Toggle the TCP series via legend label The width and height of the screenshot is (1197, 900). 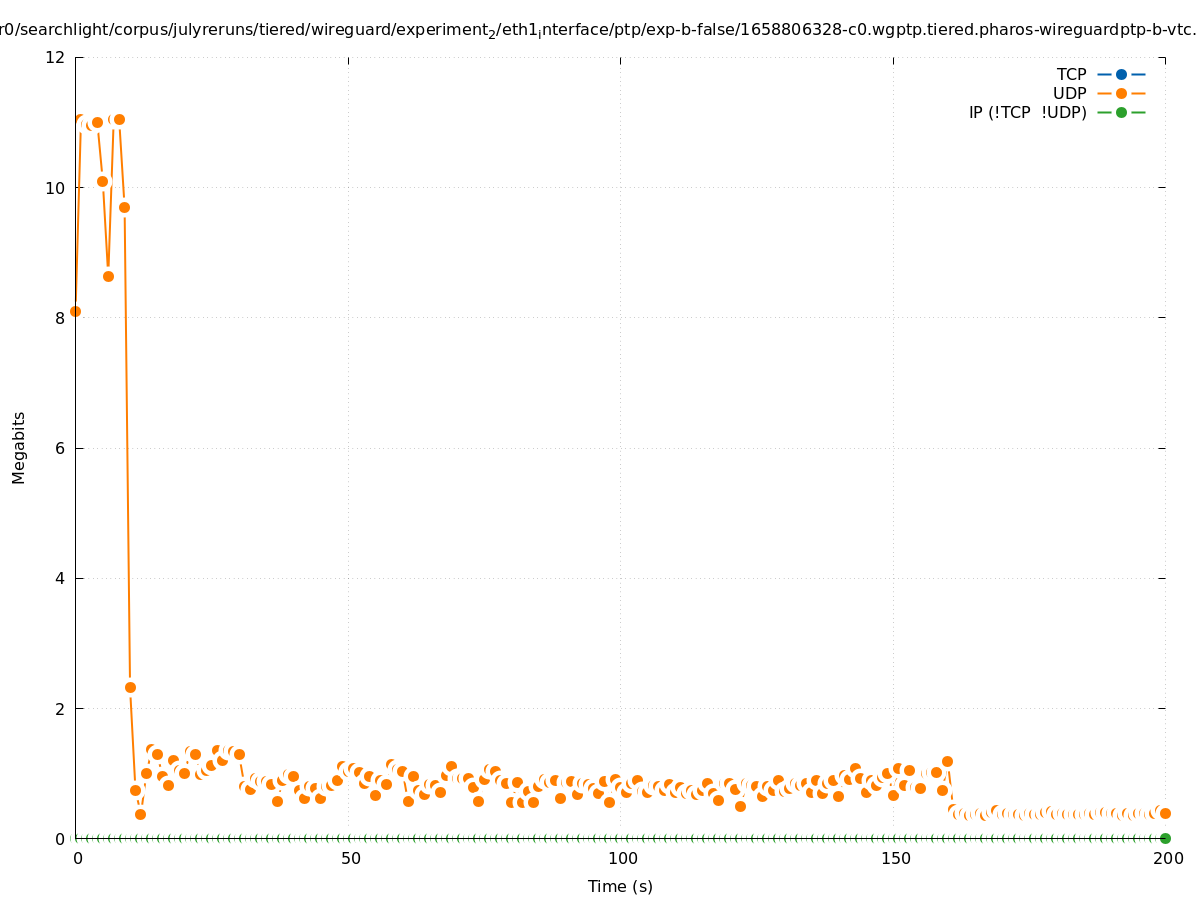point(1071,74)
